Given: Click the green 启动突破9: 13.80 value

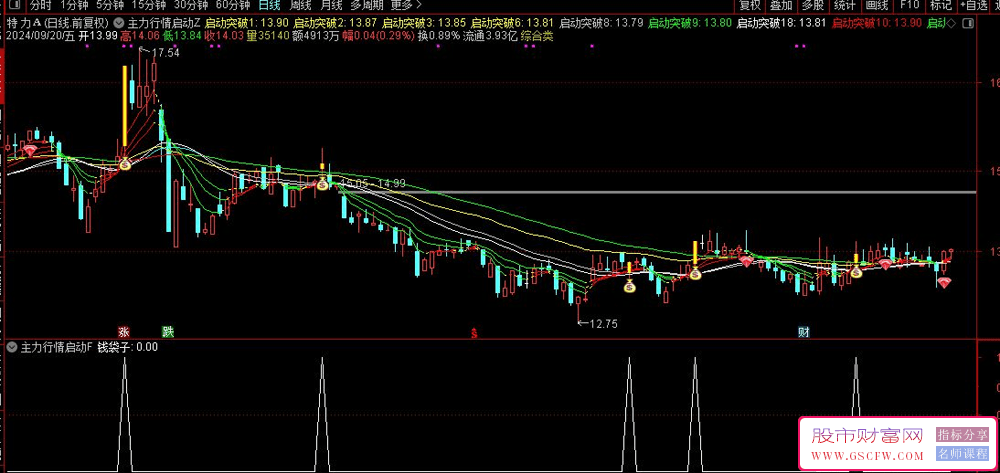Looking at the screenshot, I should coord(690,24).
